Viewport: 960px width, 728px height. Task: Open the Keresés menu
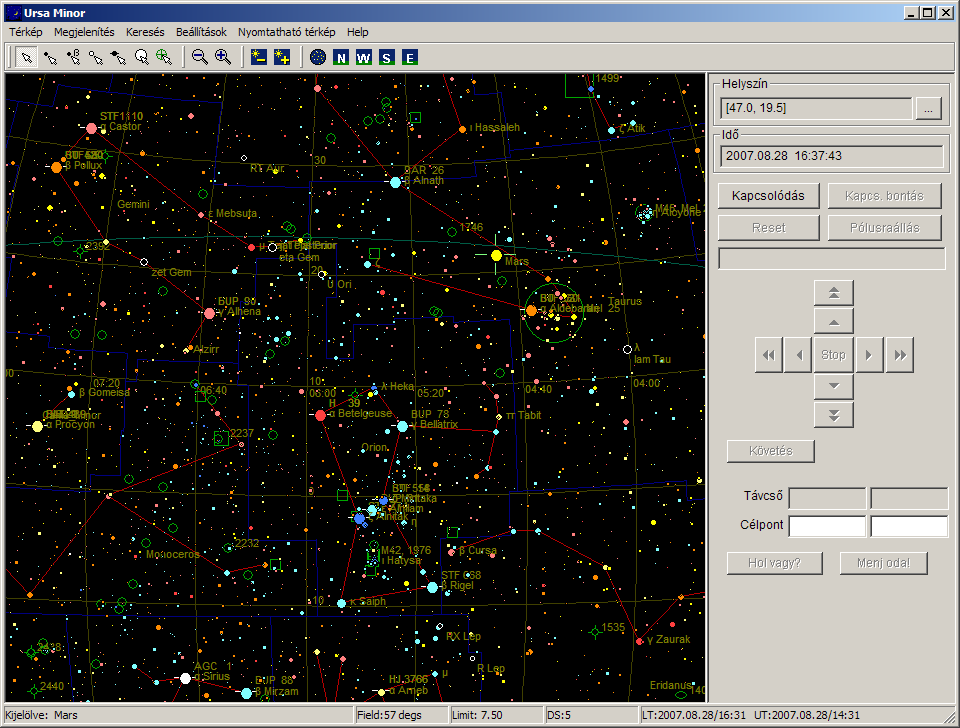click(145, 32)
